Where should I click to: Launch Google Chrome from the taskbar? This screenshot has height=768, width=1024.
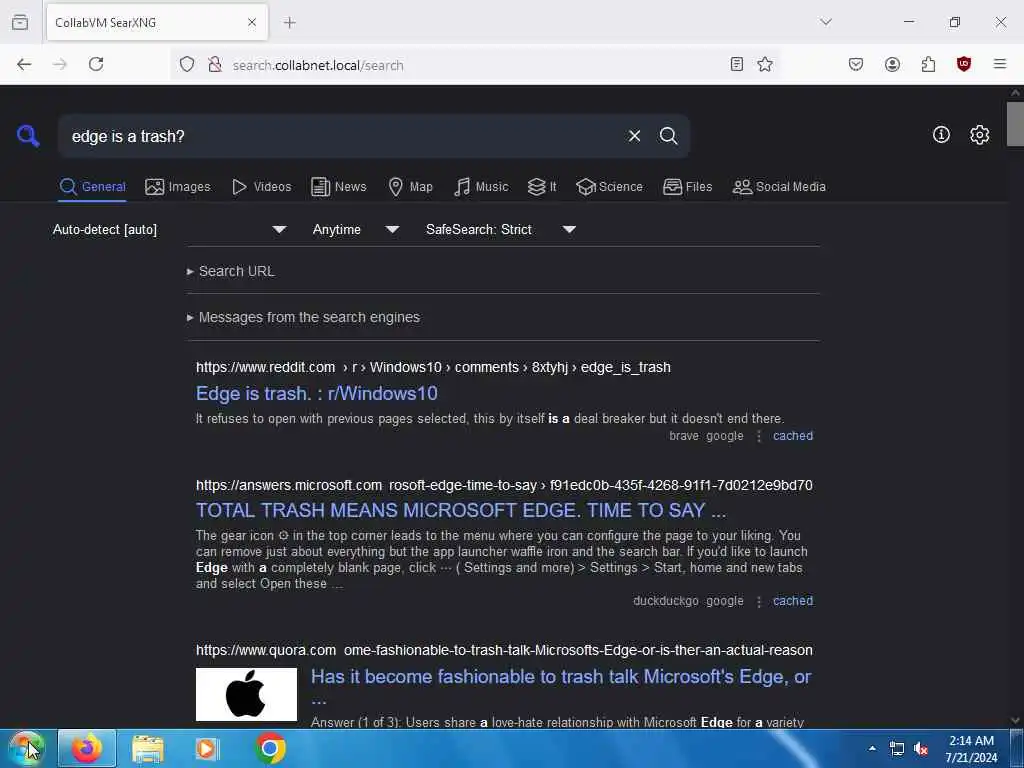click(270, 748)
